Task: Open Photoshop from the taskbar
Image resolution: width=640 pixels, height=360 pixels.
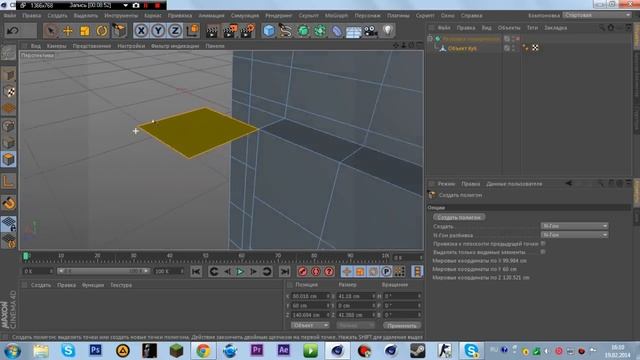Action: click(95, 351)
